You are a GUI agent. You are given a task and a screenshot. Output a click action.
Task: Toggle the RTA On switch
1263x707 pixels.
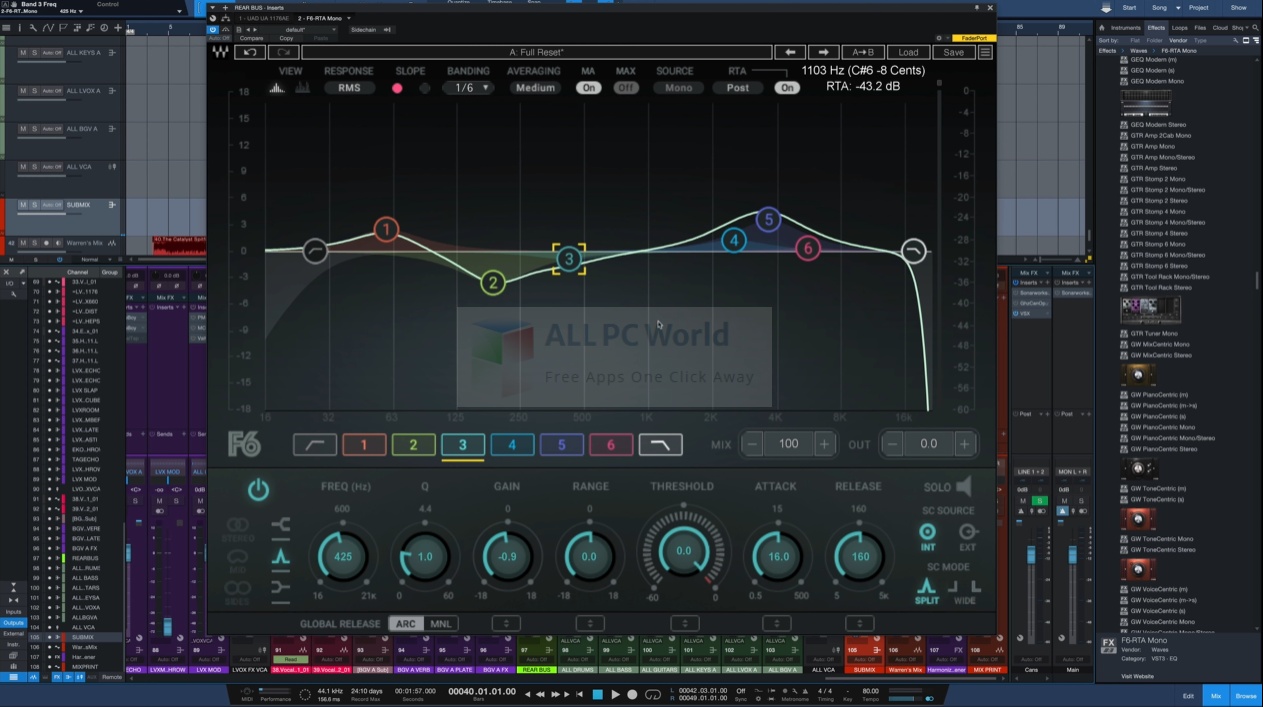pos(787,88)
